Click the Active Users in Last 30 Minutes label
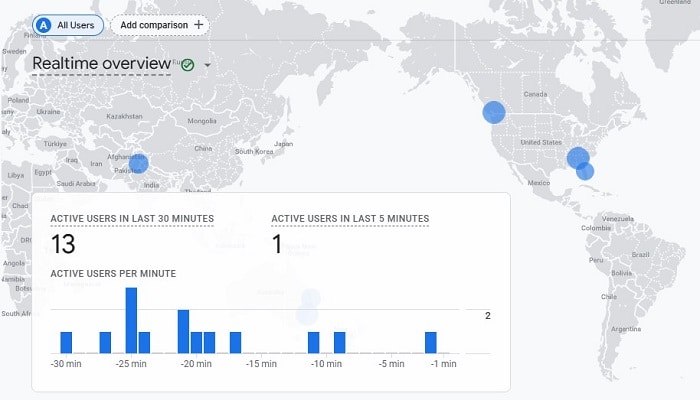Image resolution: width=700 pixels, height=400 pixels. [132, 219]
